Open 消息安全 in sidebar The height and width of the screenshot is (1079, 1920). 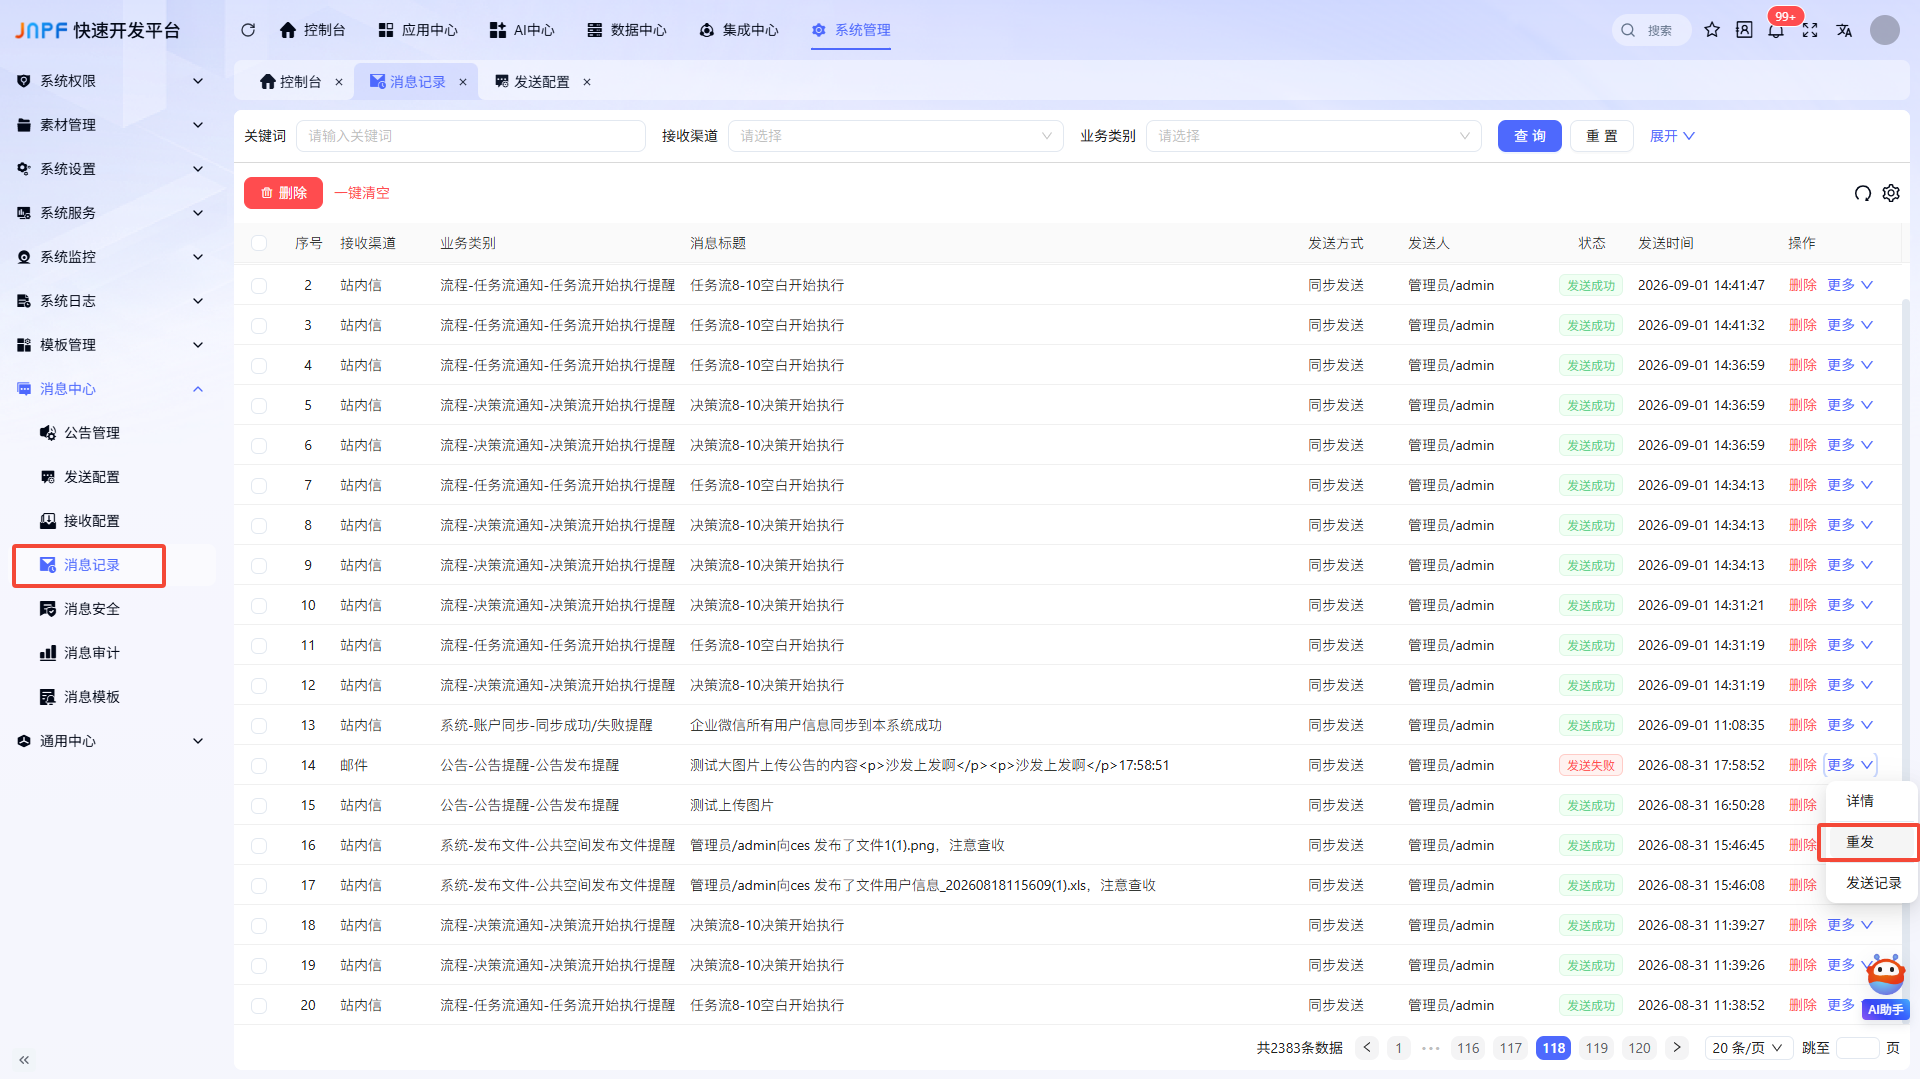(x=92, y=609)
